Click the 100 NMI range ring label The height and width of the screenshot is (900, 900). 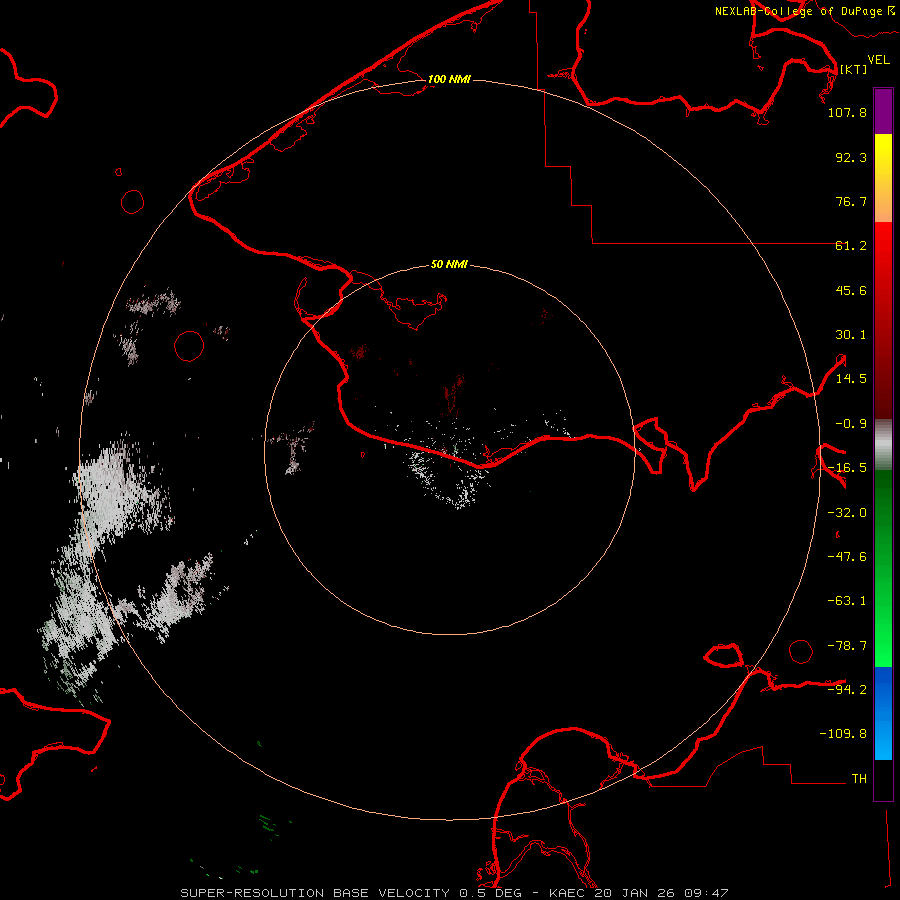tap(449, 79)
